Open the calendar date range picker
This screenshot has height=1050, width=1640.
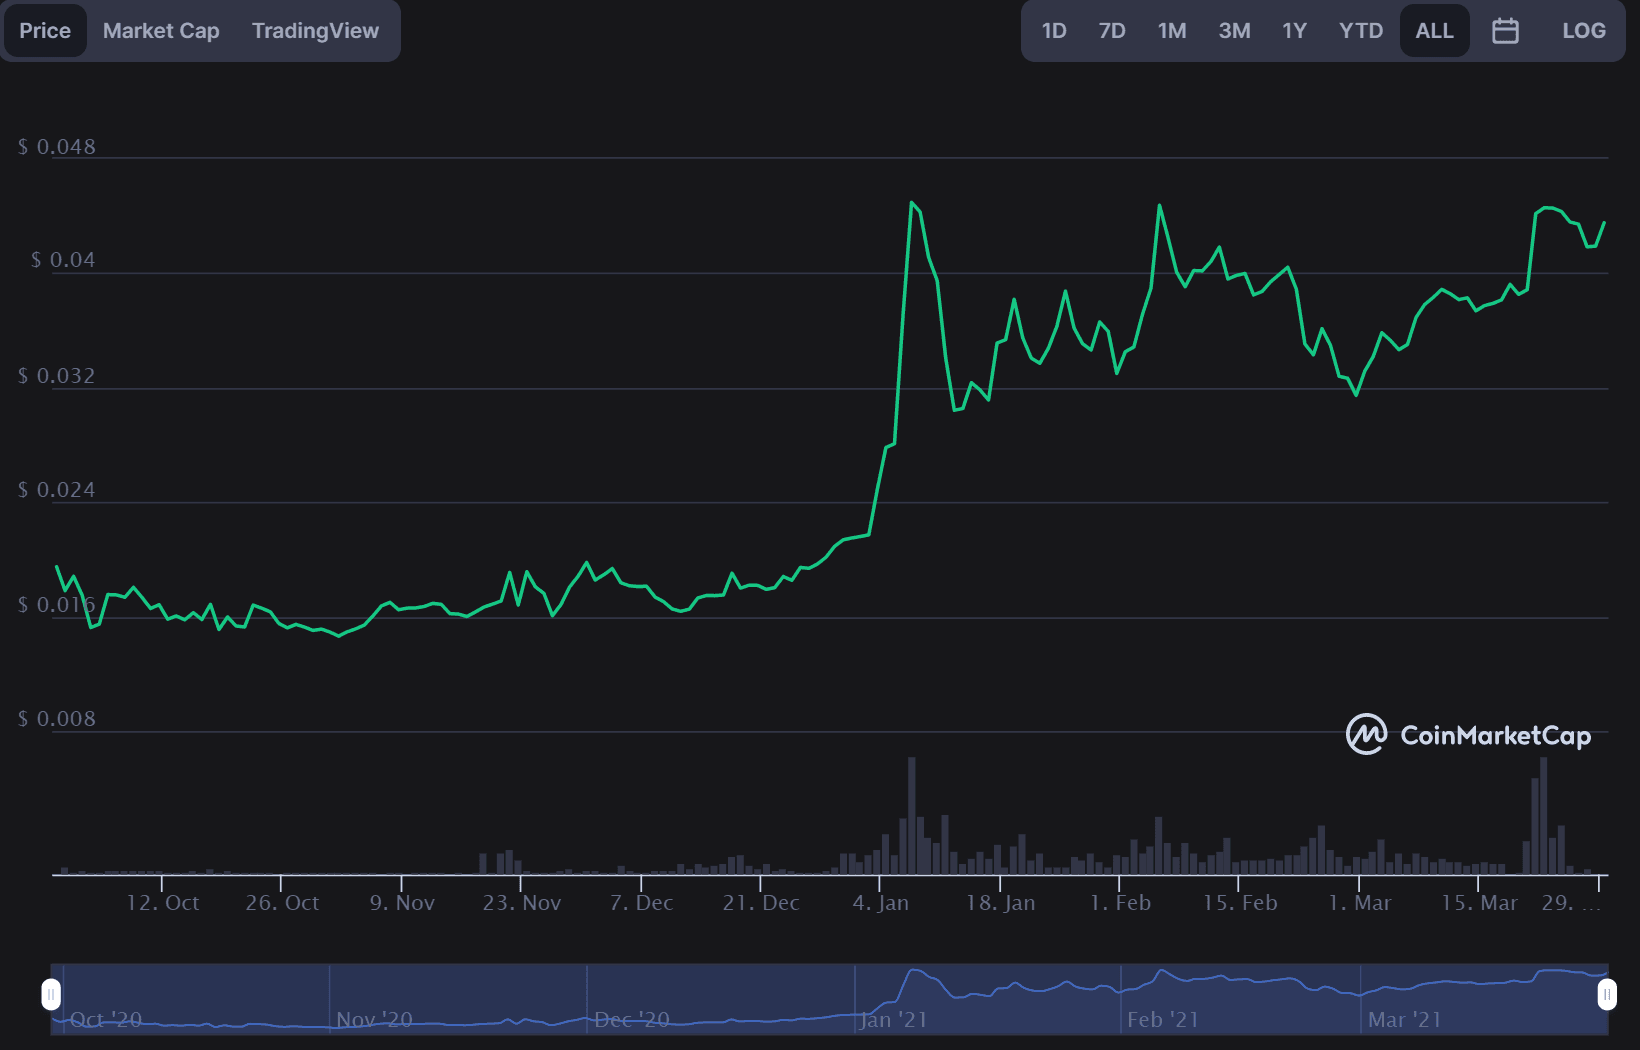(x=1505, y=31)
